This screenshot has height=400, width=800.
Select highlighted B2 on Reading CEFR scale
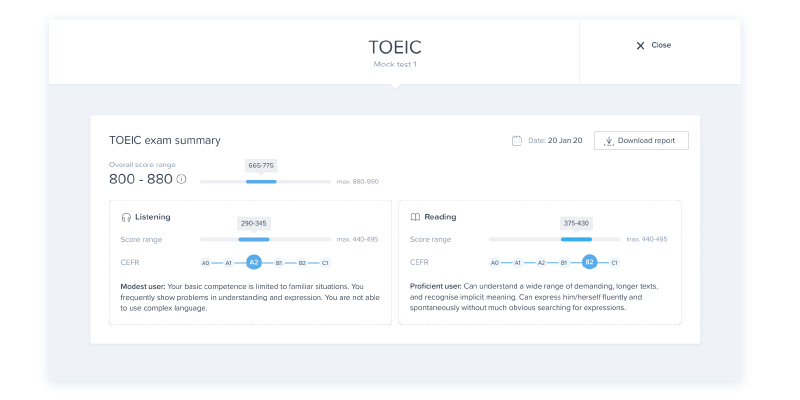coord(589,263)
